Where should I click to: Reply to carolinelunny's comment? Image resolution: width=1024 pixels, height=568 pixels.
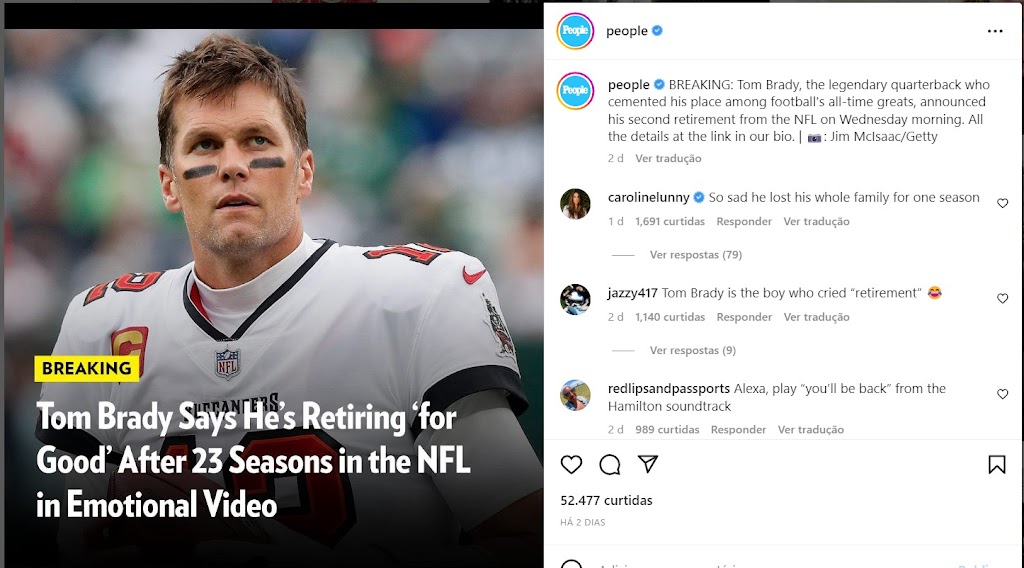(744, 221)
